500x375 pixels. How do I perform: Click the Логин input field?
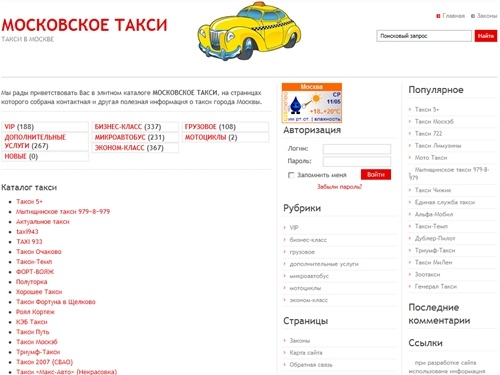(357, 149)
